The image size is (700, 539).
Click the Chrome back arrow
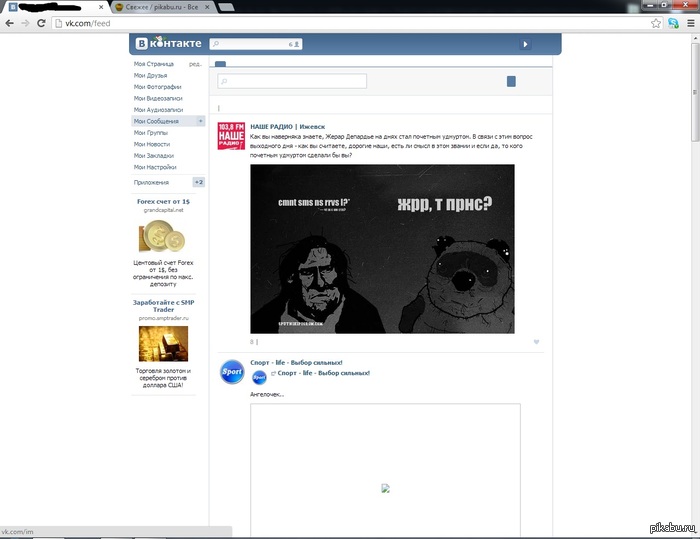tap(9, 23)
